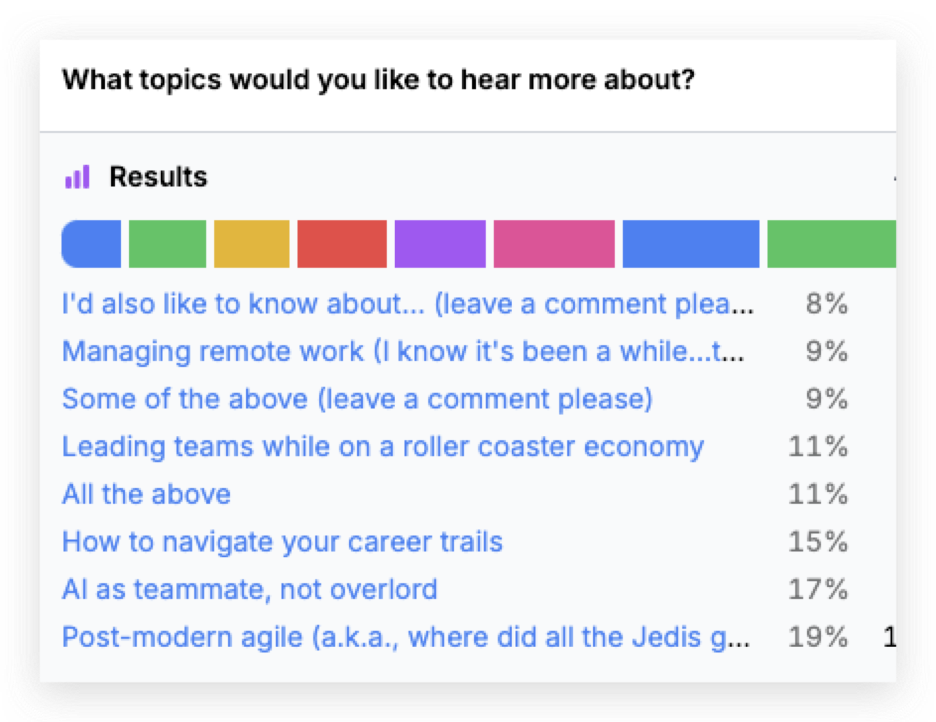
Task: Click the purple bar chart Results icon
Action: [77, 178]
